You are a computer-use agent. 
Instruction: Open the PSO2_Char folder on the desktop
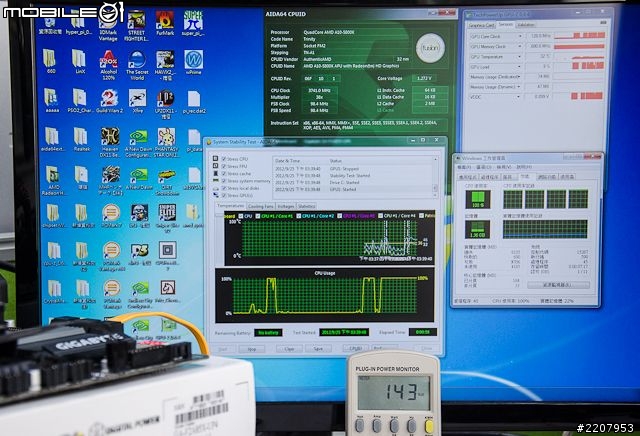80,101
